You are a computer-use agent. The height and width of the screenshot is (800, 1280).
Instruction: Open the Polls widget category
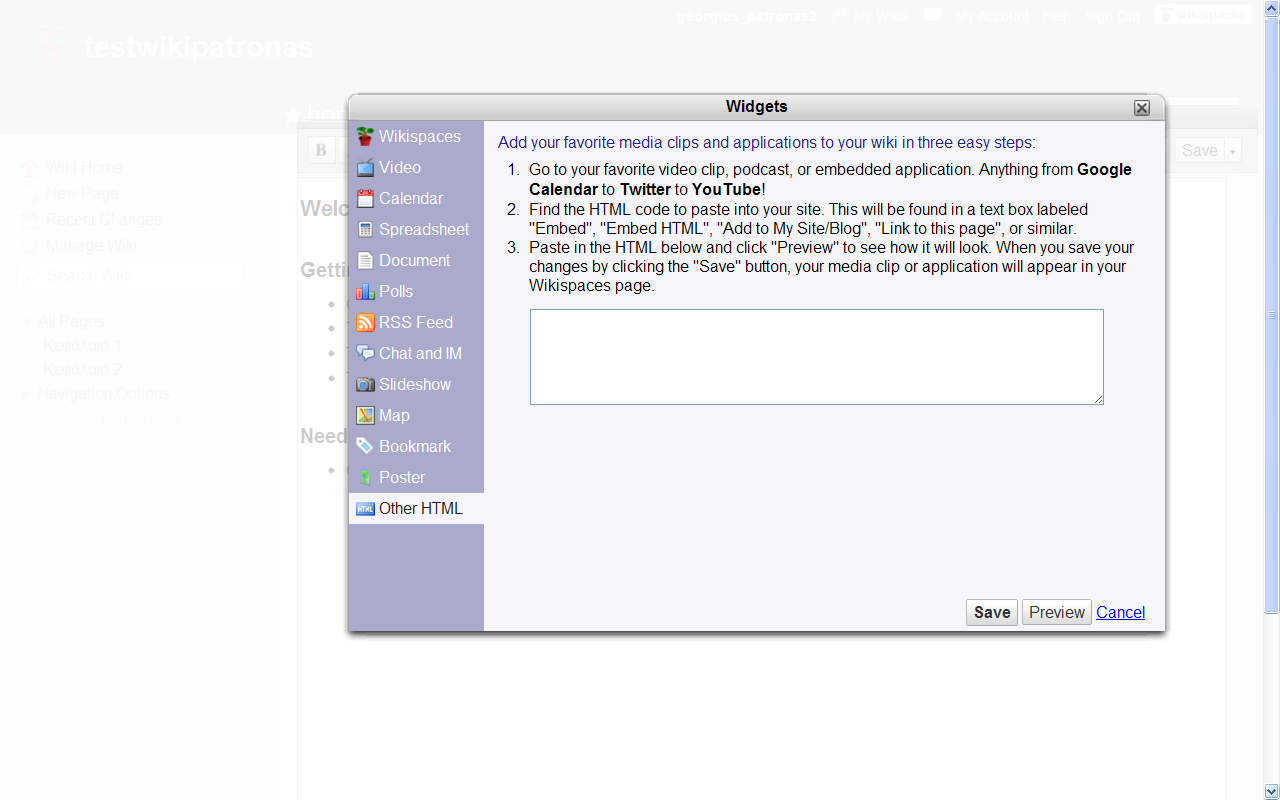pos(416,291)
